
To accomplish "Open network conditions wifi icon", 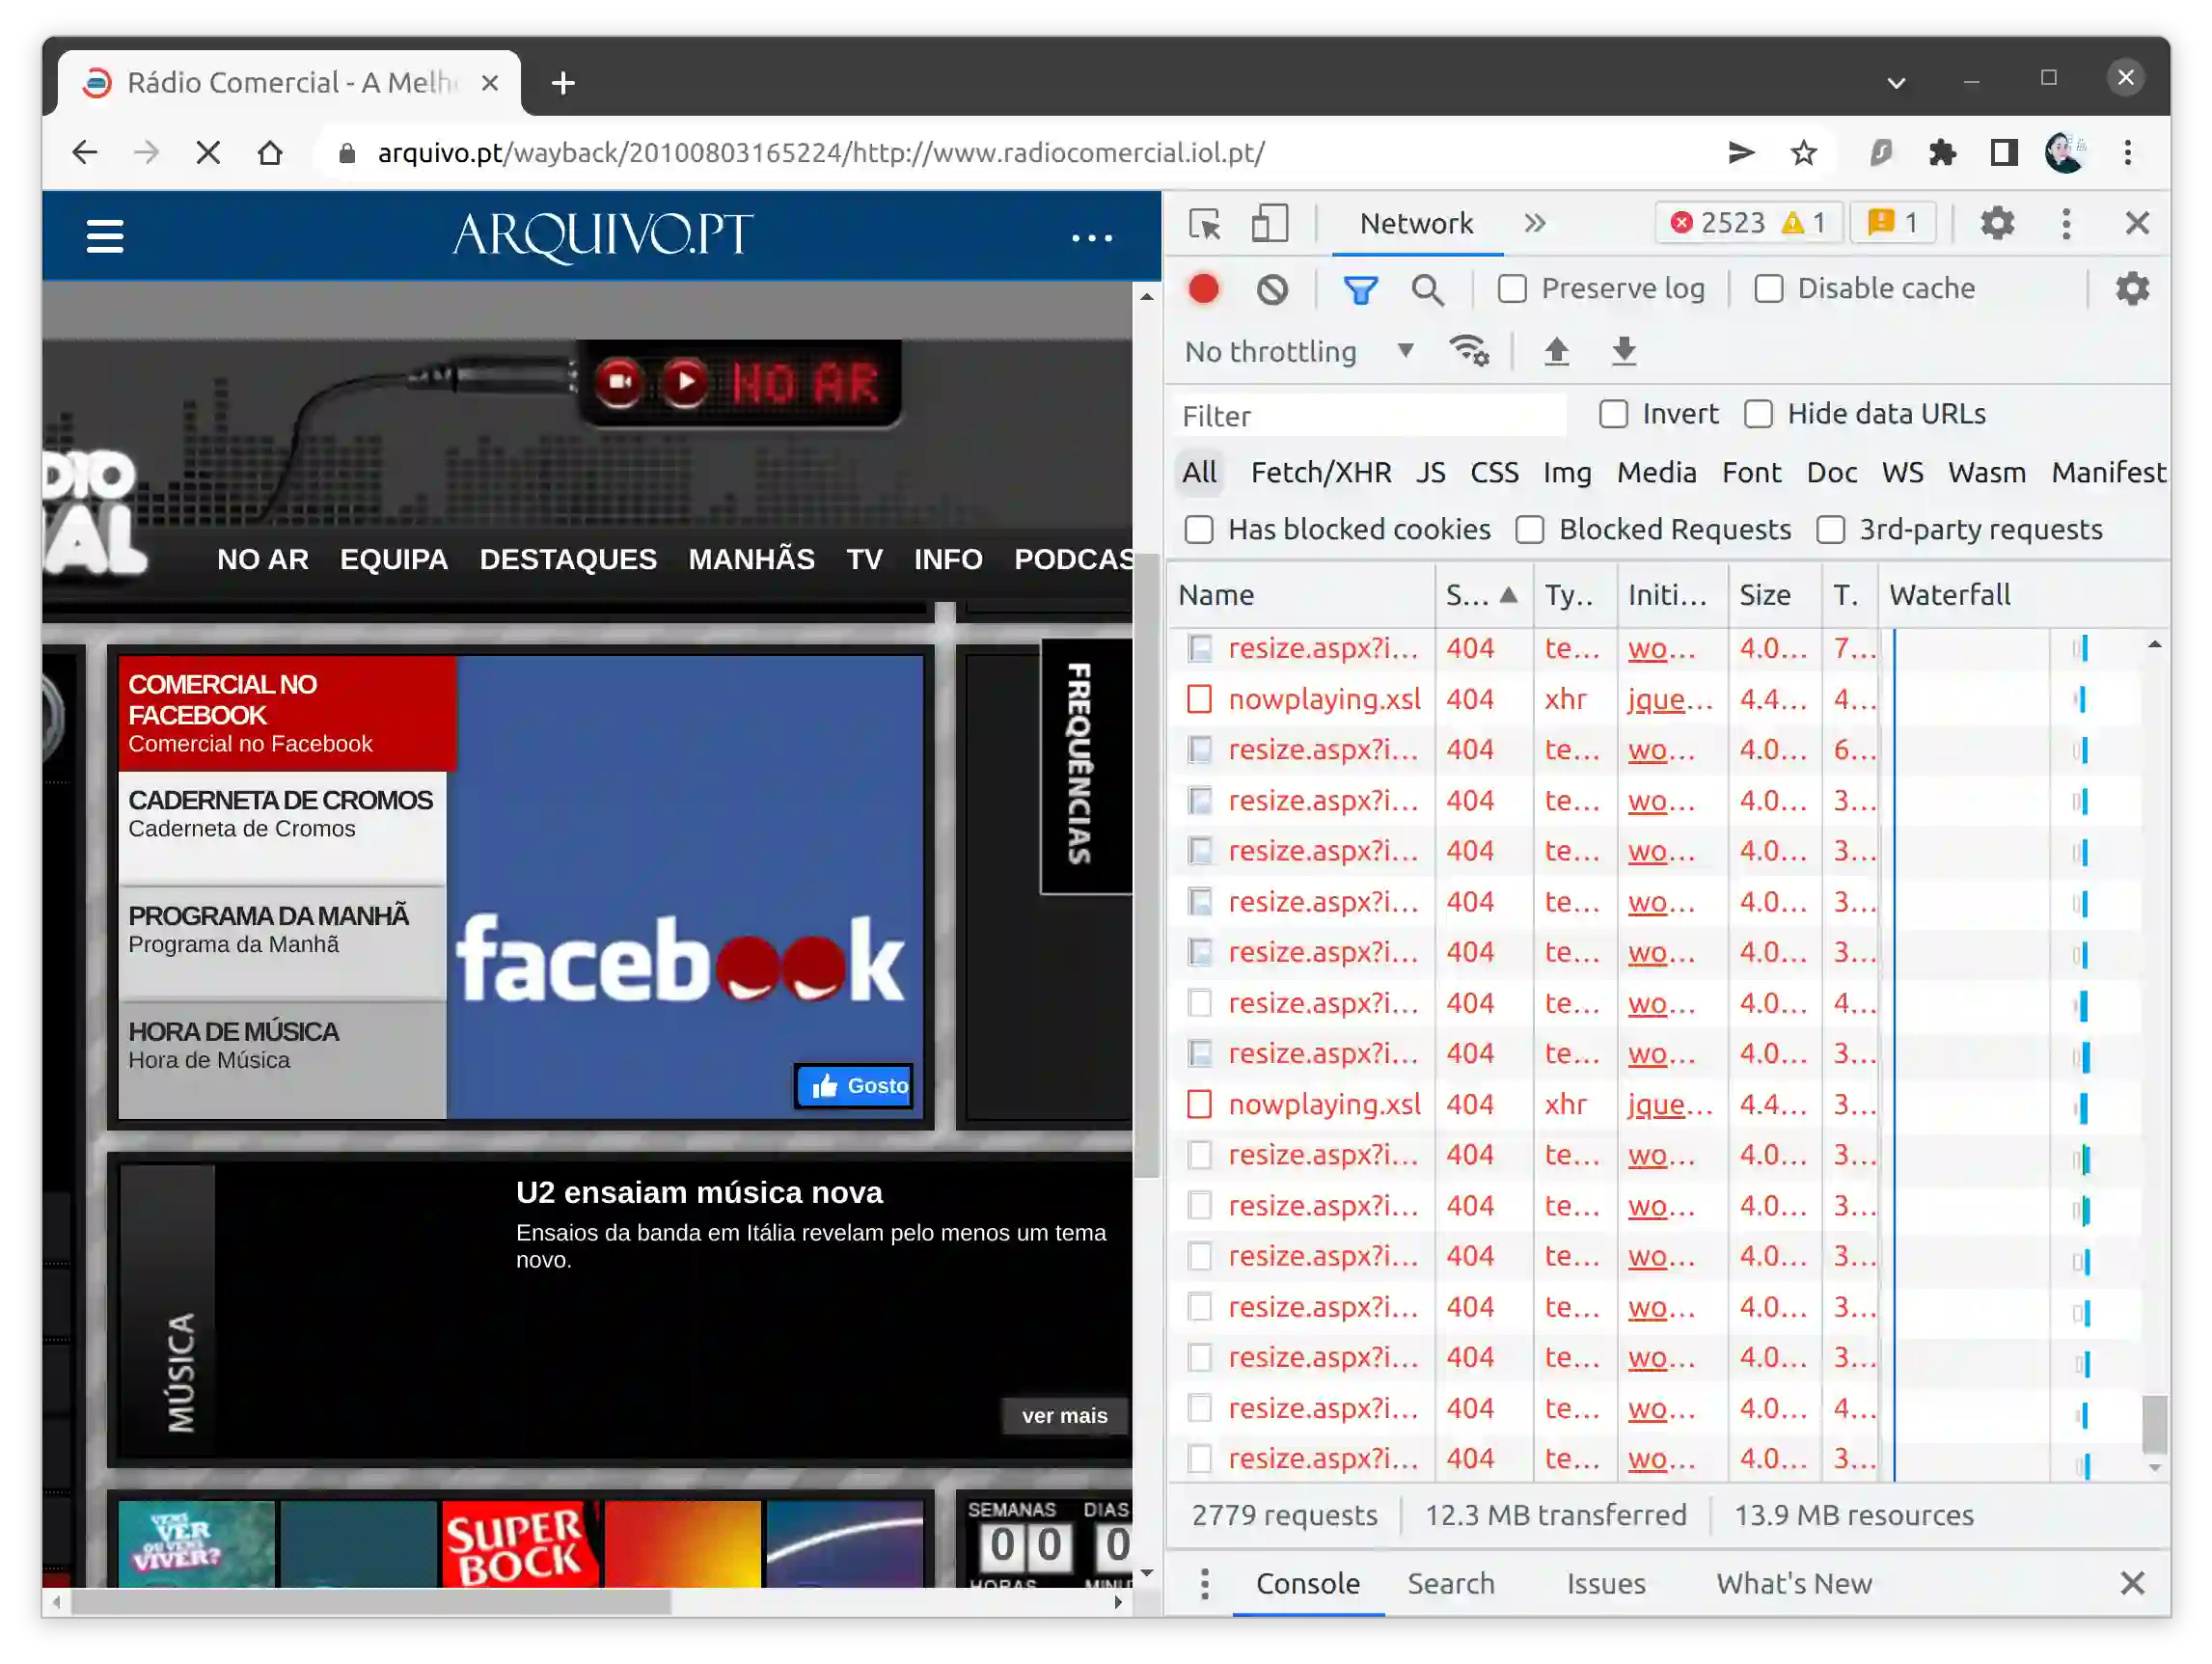I will 1469,351.
